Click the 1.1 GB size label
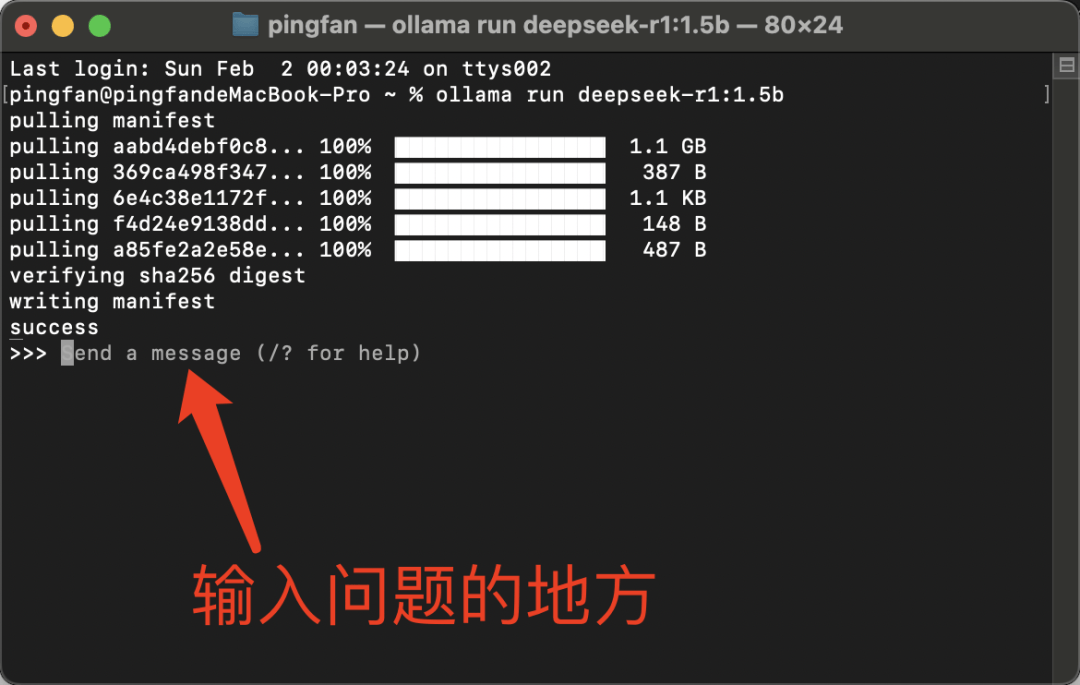1080x685 pixels. [x=667, y=147]
